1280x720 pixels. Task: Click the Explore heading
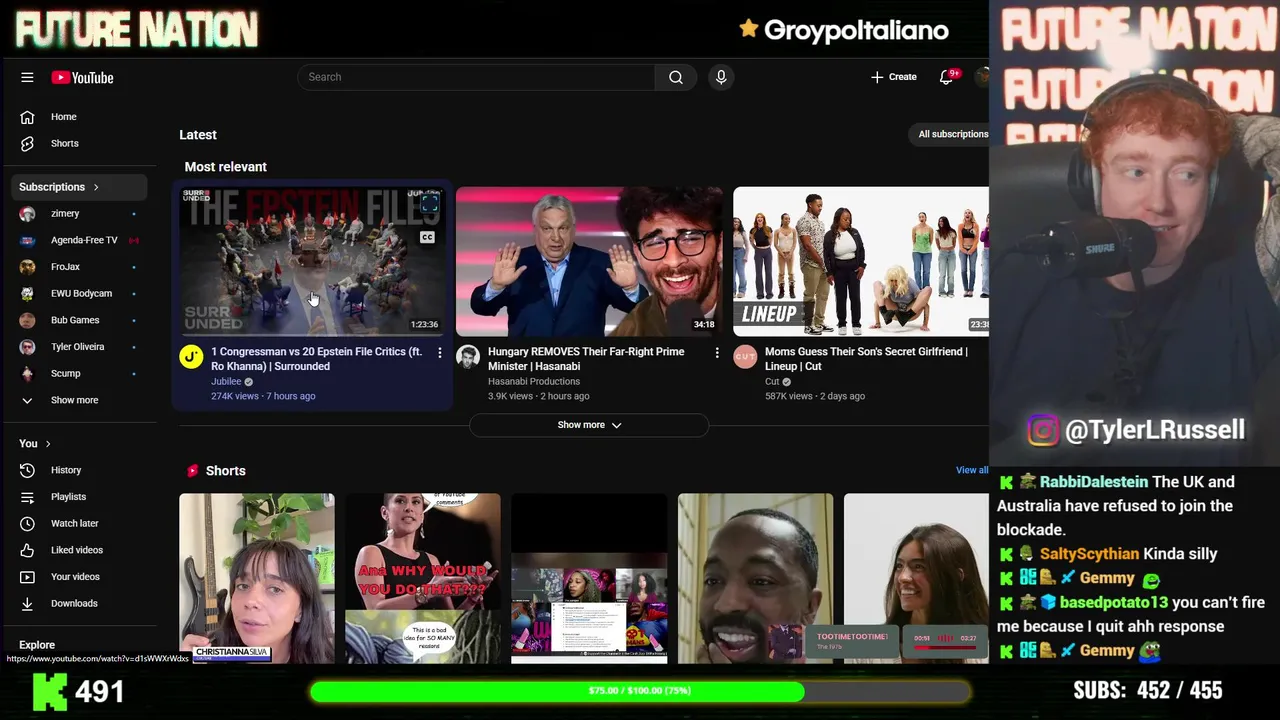37,645
